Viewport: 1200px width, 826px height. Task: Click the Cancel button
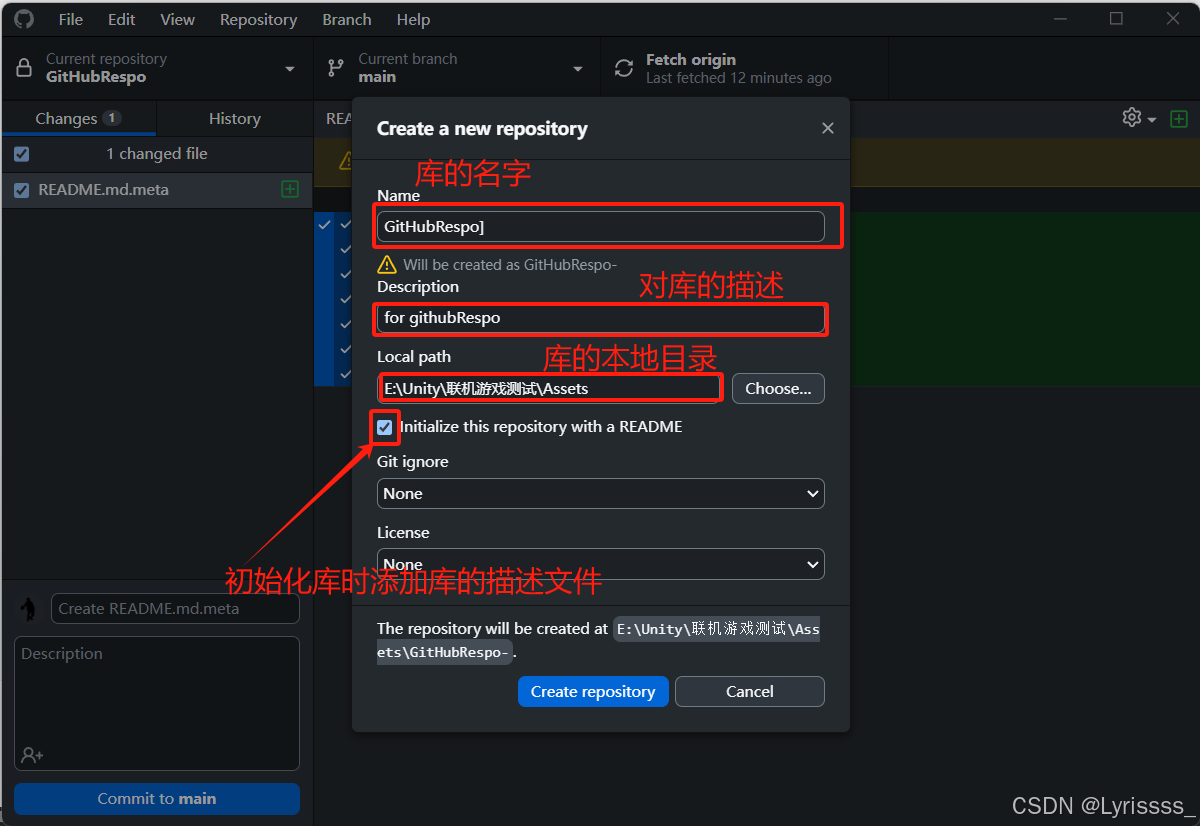[x=750, y=691]
